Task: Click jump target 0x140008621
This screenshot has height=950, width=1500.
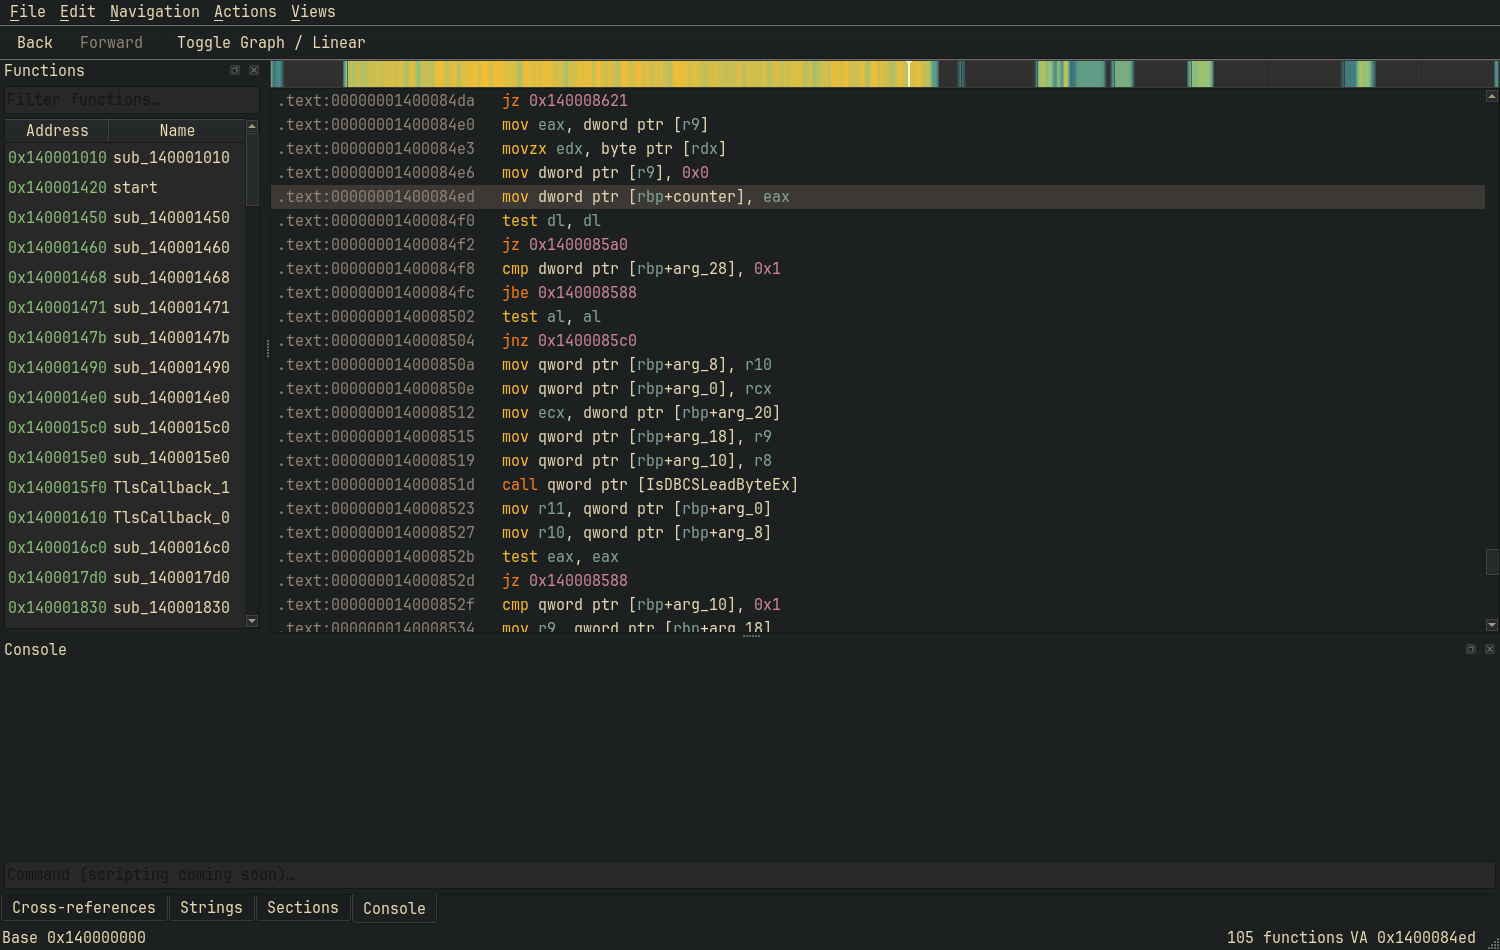Action: (x=578, y=101)
